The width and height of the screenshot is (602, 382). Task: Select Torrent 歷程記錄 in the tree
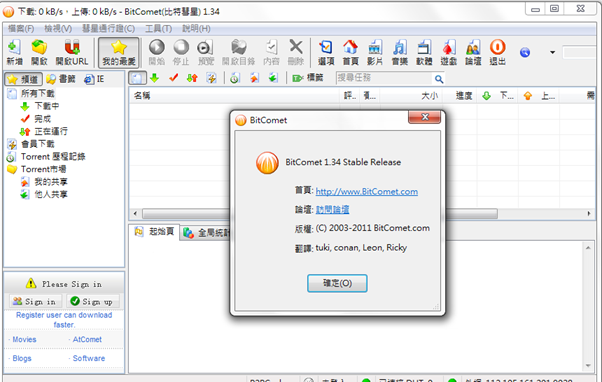(53, 157)
